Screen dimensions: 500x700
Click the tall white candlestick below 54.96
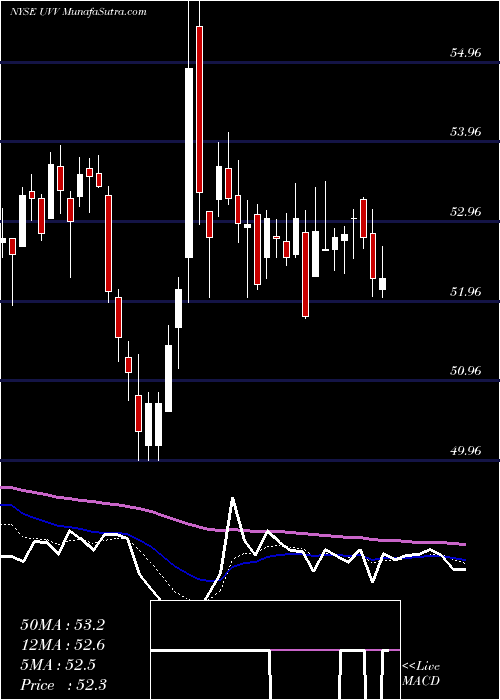coord(189,163)
